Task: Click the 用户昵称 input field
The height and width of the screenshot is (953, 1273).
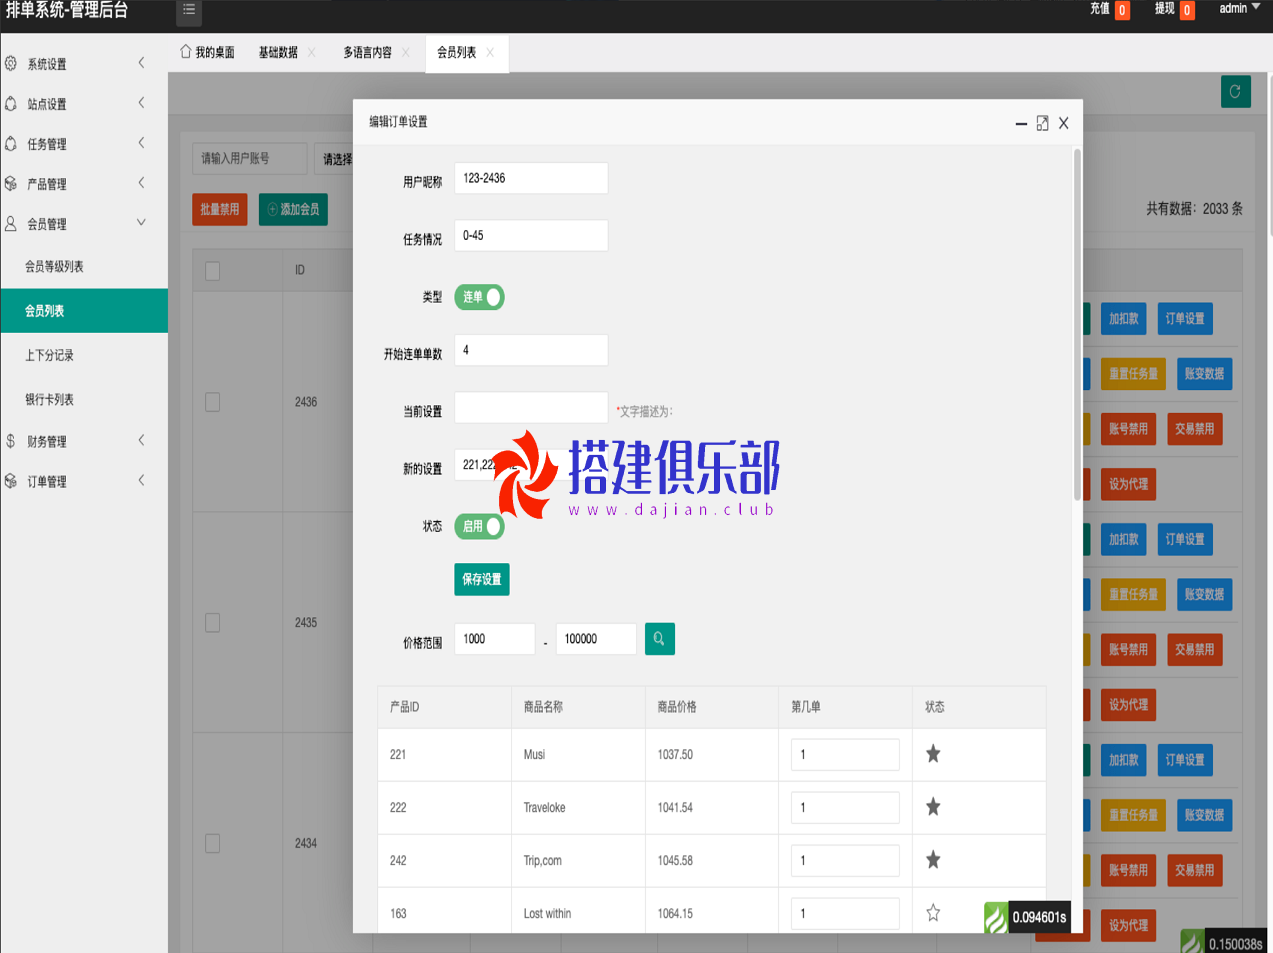Action: tap(531, 178)
